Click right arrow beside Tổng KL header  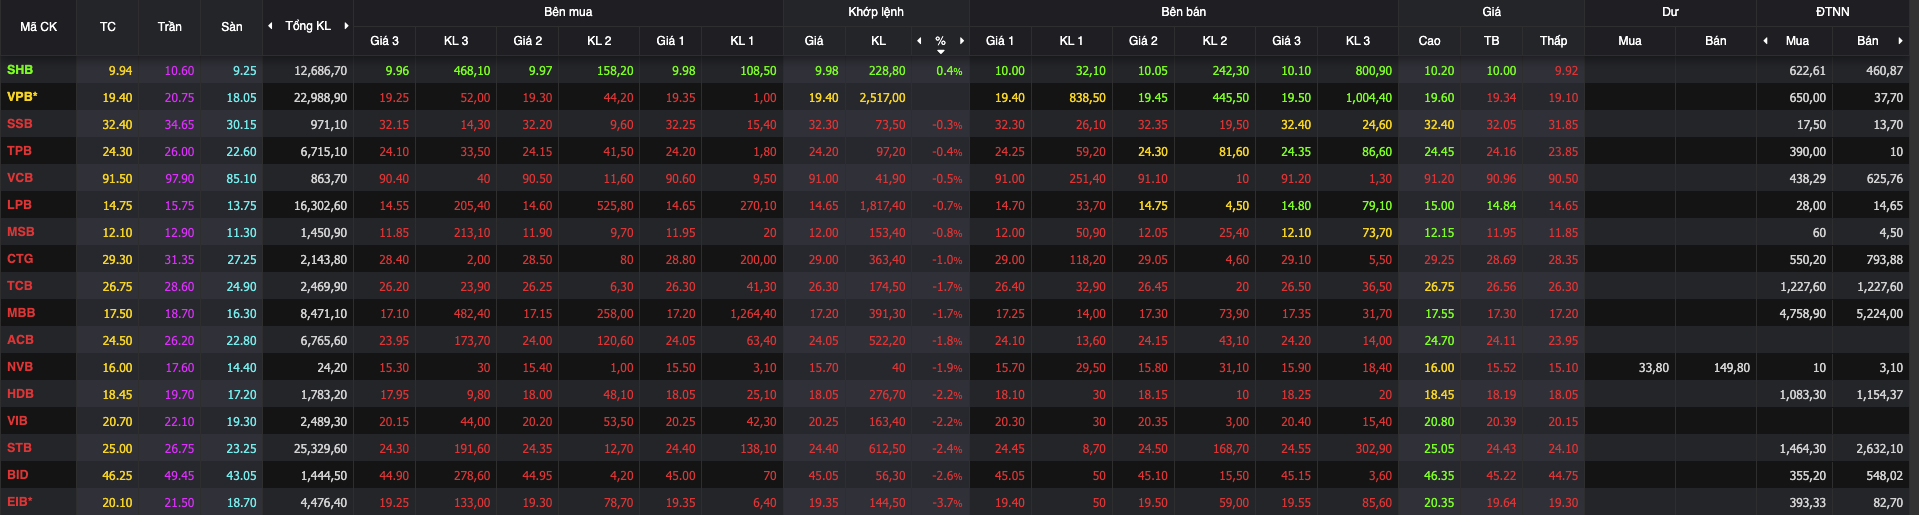tap(346, 26)
